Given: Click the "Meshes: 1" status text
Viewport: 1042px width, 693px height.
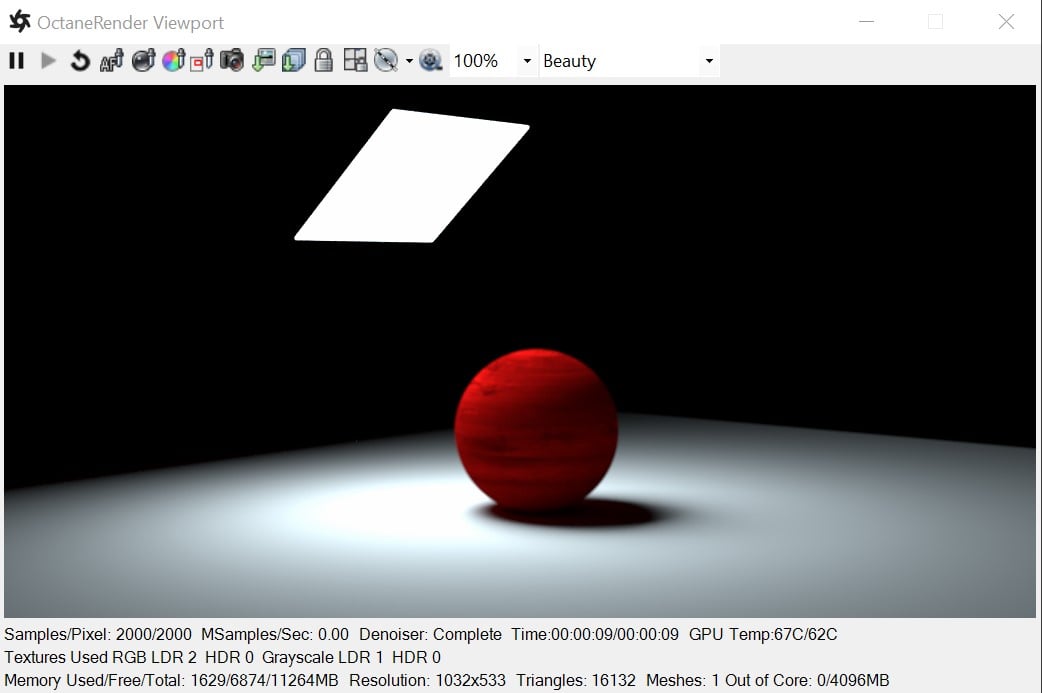Looking at the screenshot, I should coord(683,680).
